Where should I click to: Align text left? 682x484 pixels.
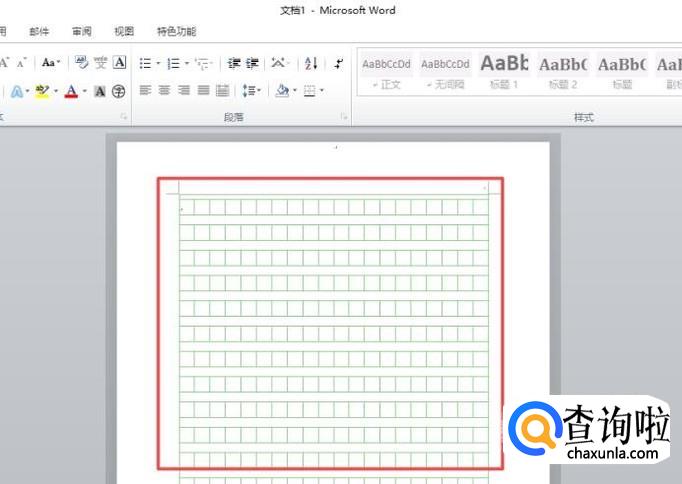click(x=145, y=90)
